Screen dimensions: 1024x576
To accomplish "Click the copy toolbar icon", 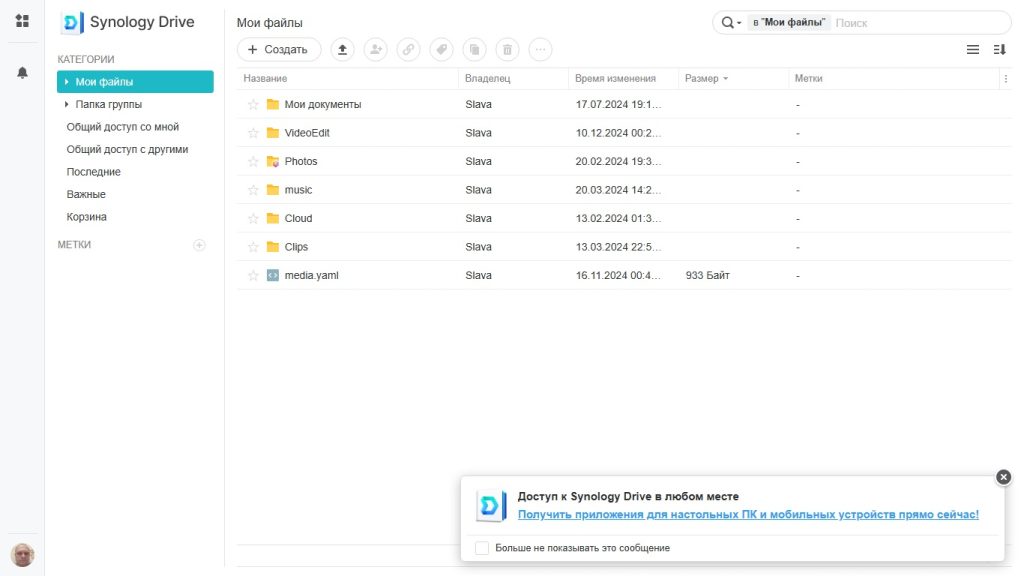I will click(474, 50).
